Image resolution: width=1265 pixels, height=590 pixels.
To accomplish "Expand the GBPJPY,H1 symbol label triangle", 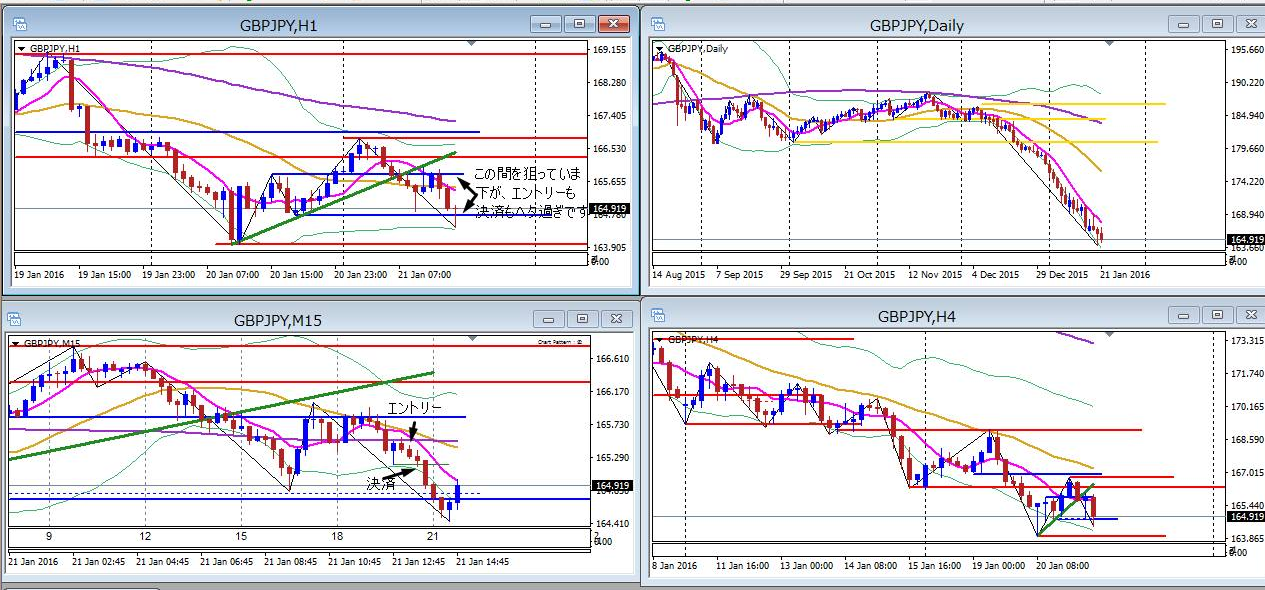I will (22, 48).
